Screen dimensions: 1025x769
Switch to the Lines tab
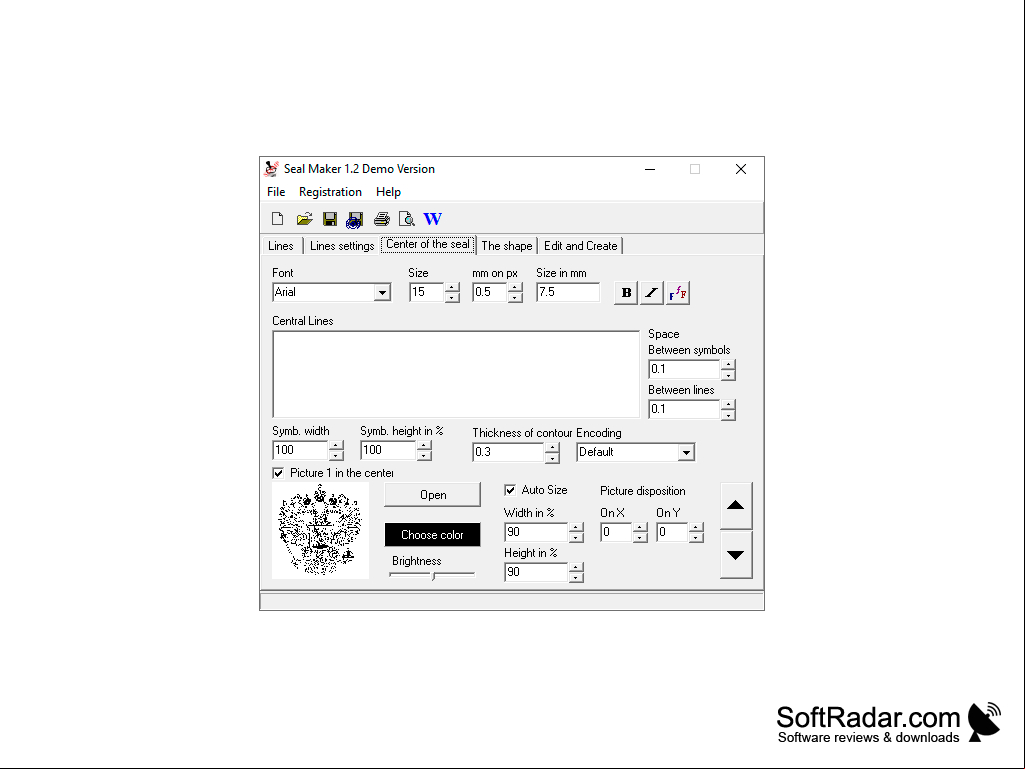(281, 246)
